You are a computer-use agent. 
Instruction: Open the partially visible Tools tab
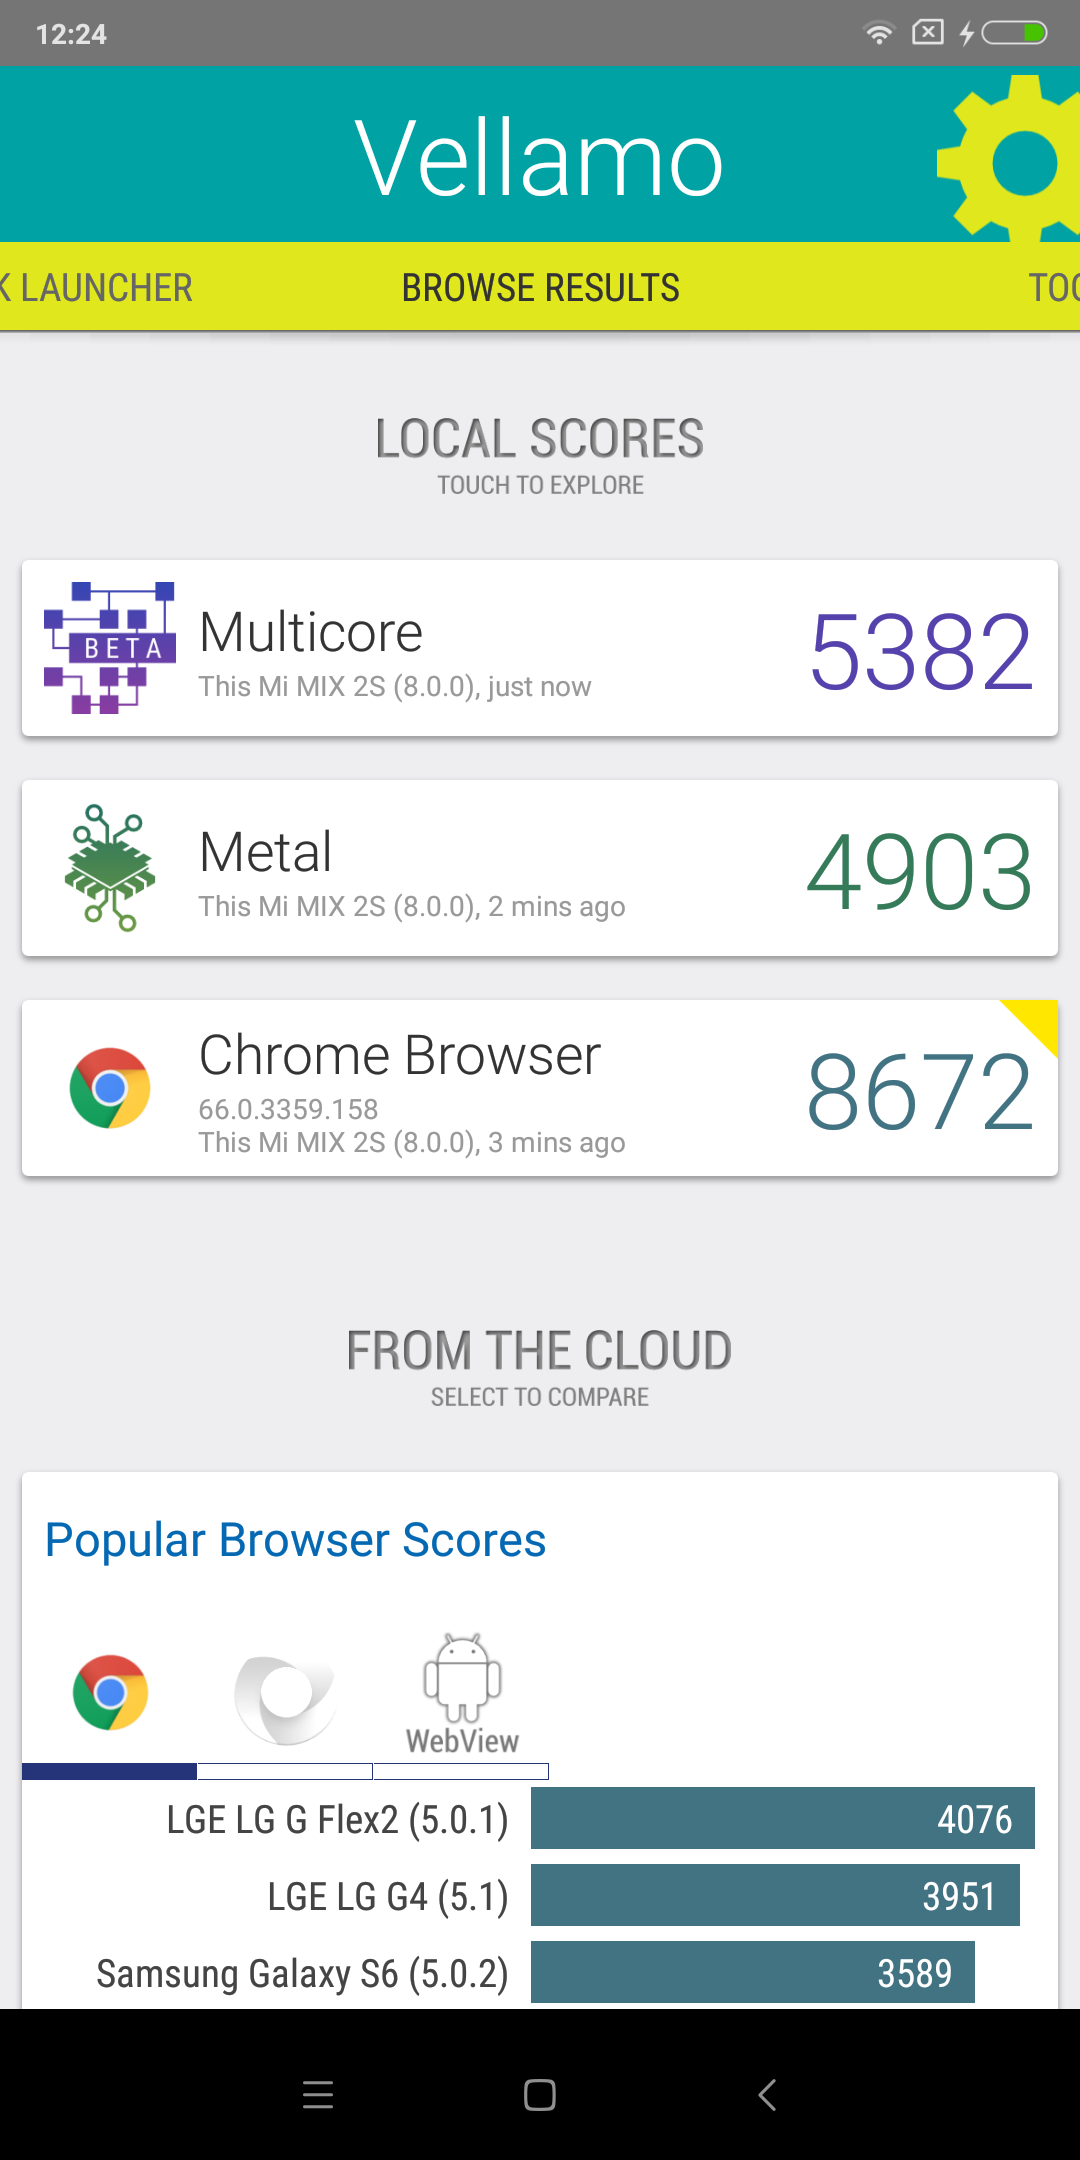1054,288
